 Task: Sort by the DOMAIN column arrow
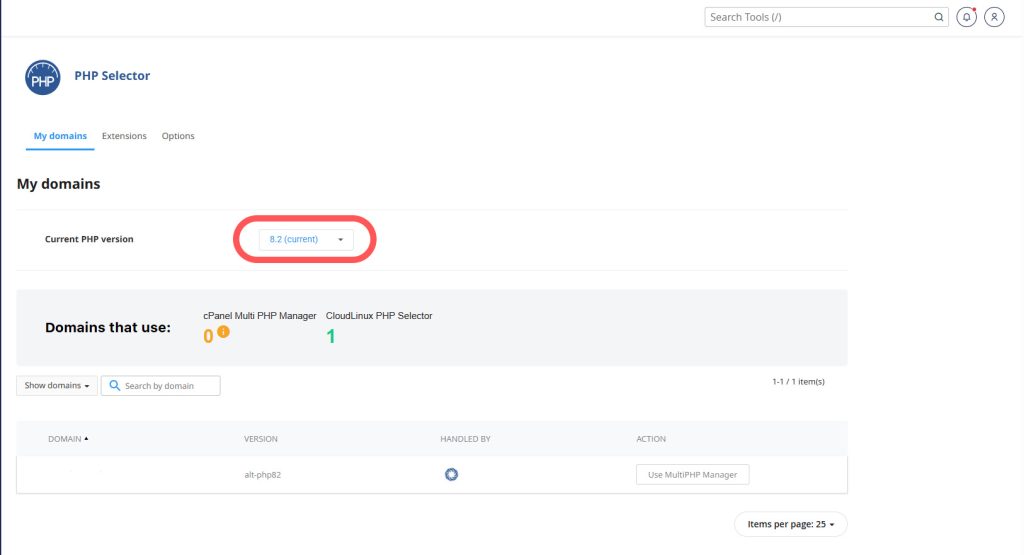click(x=86, y=439)
